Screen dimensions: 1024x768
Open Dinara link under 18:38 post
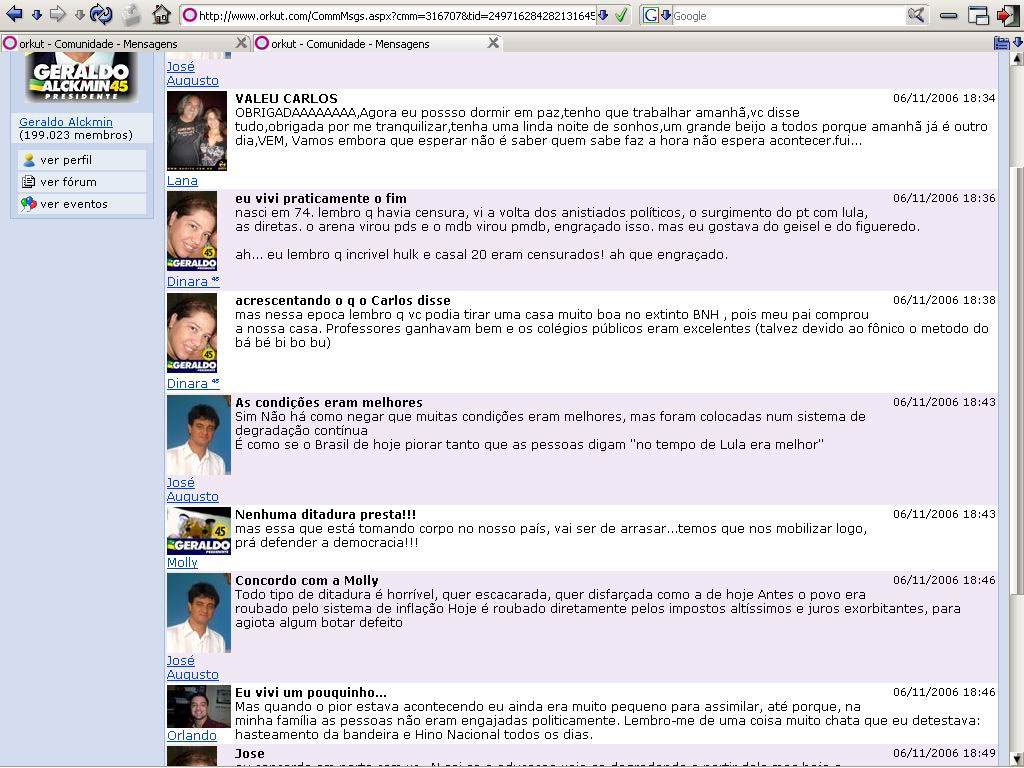click(x=193, y=383)
